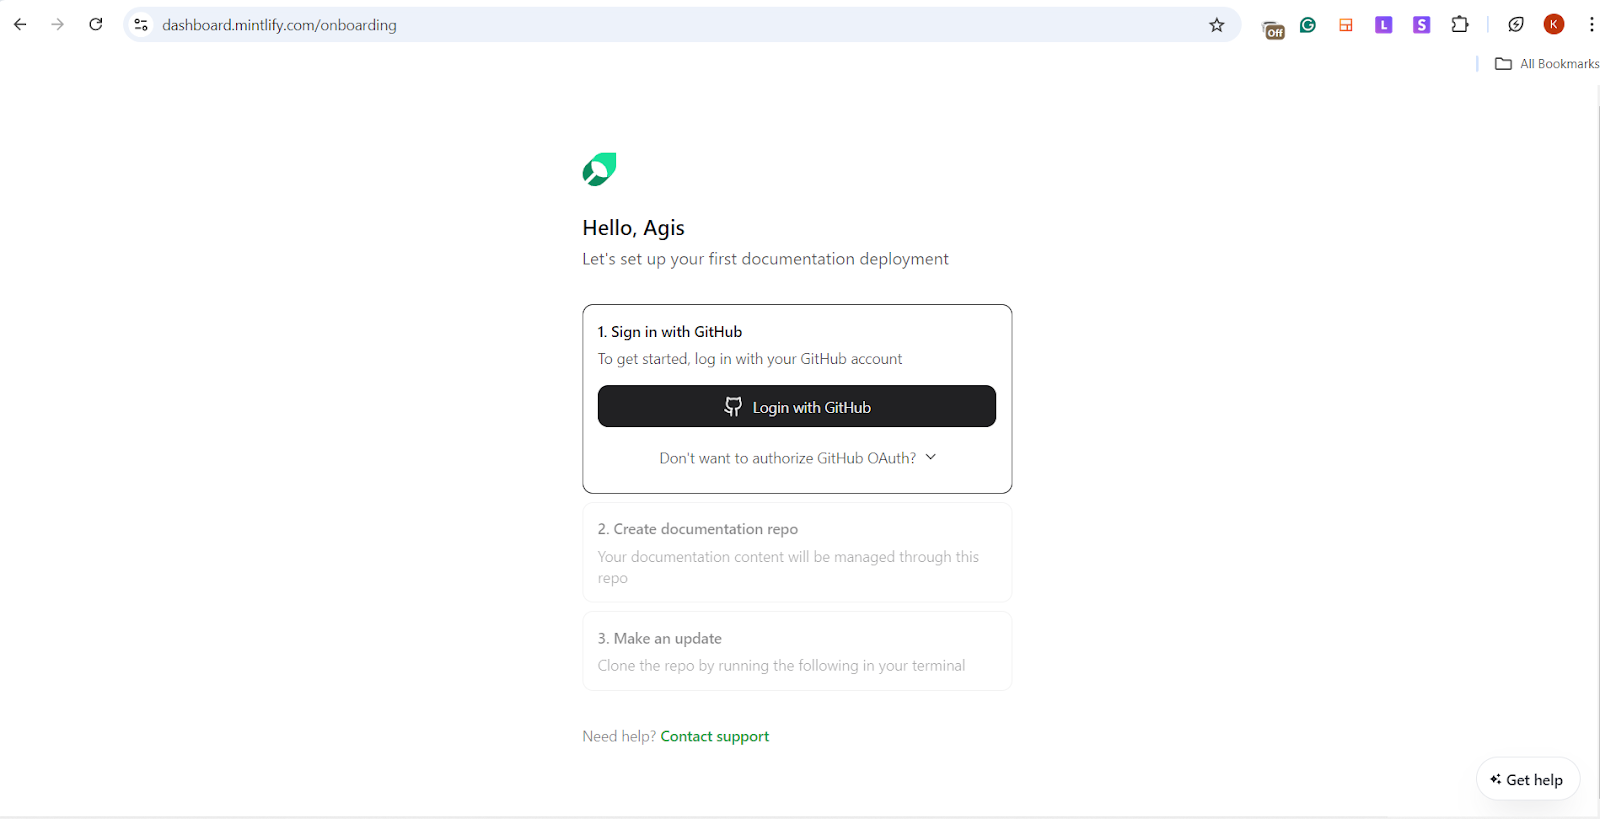Viewport: 1600px width, 819px height.
Task: Open the Grammarly extension icon
Action: click(1308, 25)
